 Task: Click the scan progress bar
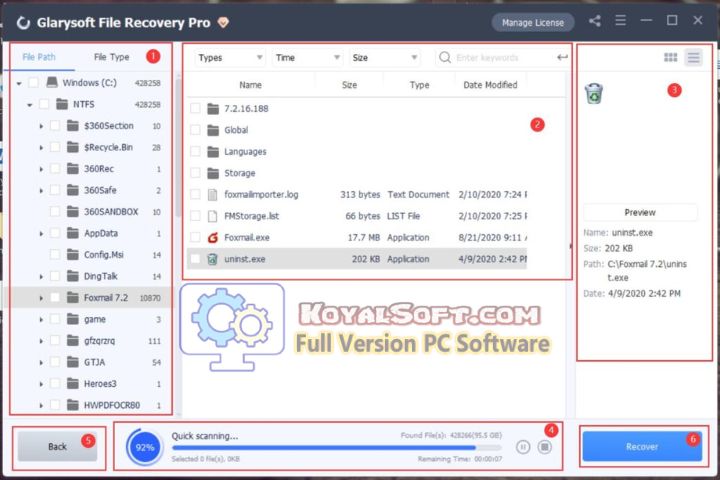click(337, 447)
